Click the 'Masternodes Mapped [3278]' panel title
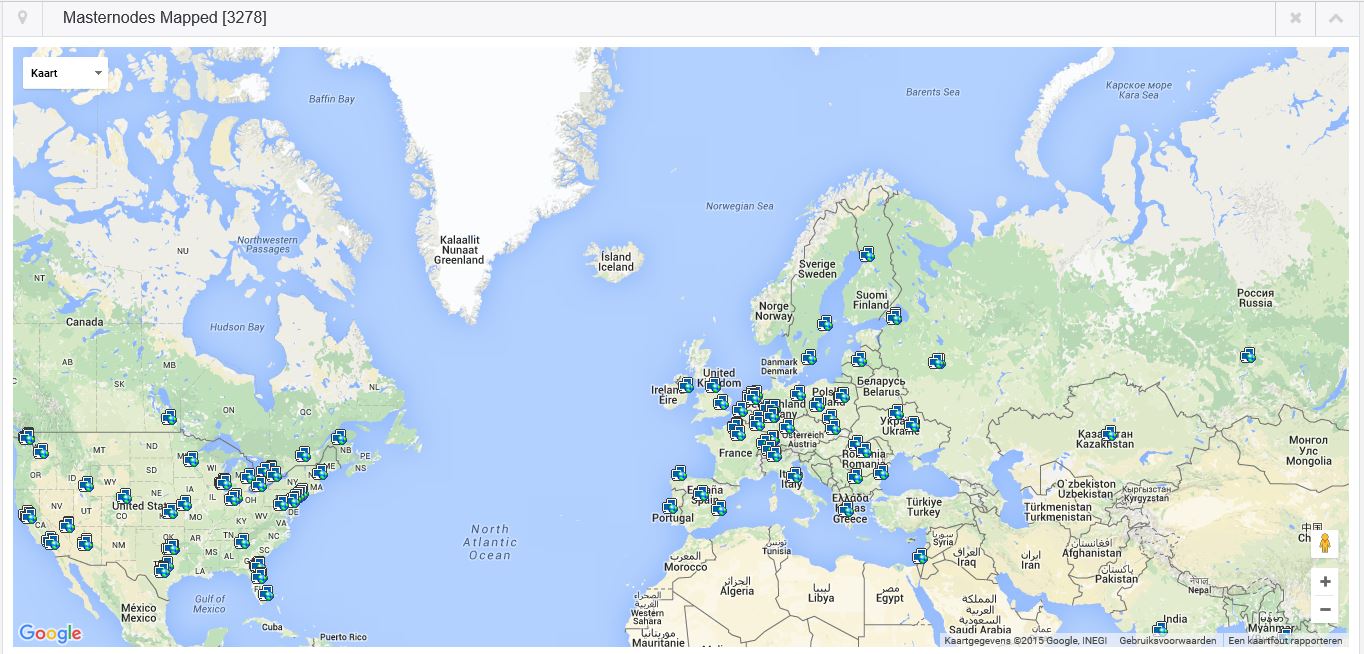The height and width of the screenshot is (654, 1364). pos(164,18)
